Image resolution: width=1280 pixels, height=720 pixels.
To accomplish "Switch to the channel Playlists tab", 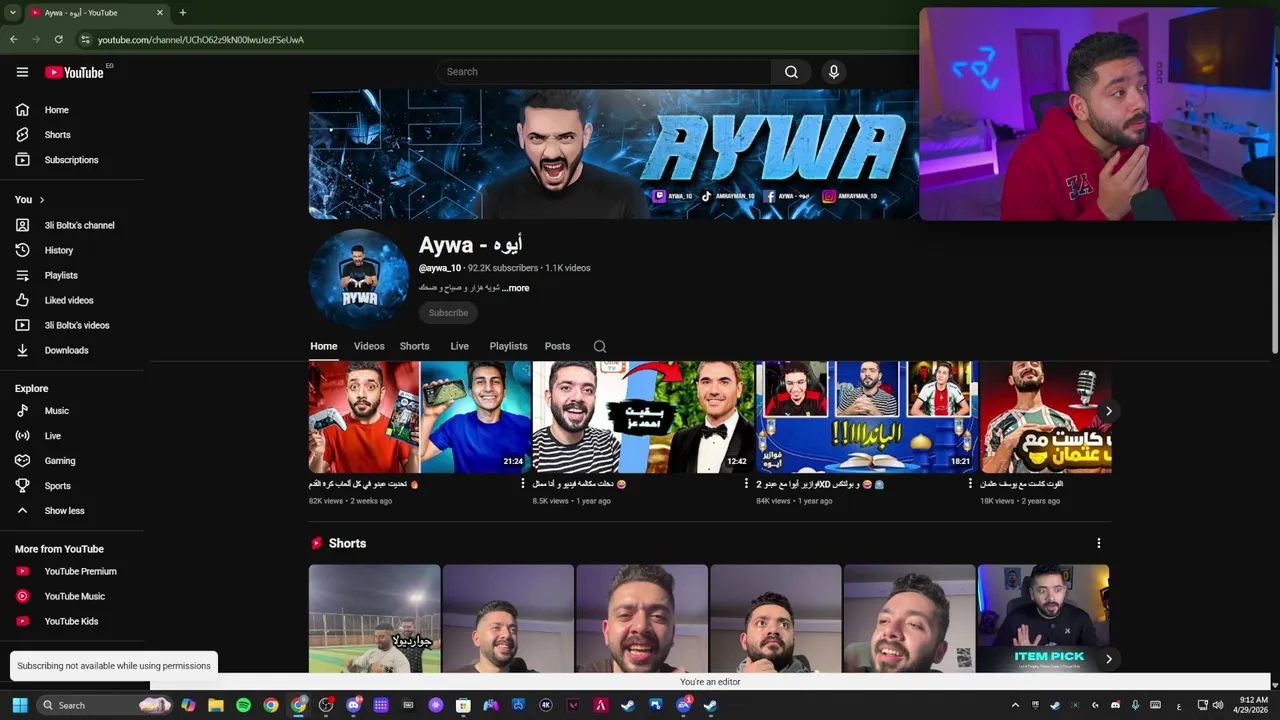I will pos(508,346).
